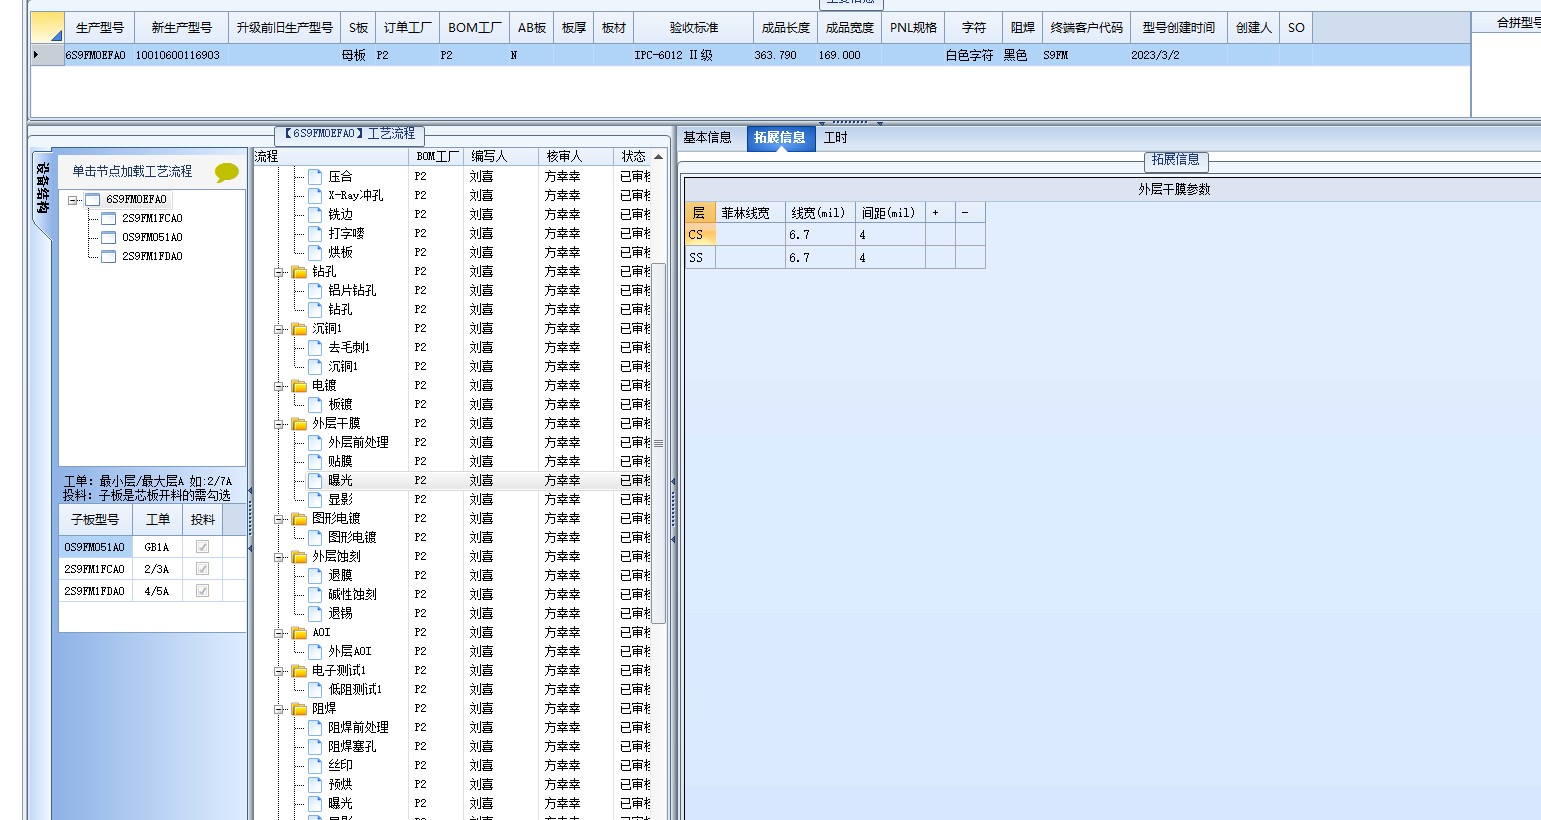
Task: Collapse the 6S9FM0EFA0 root tree node
Action: tap(73, 200)
